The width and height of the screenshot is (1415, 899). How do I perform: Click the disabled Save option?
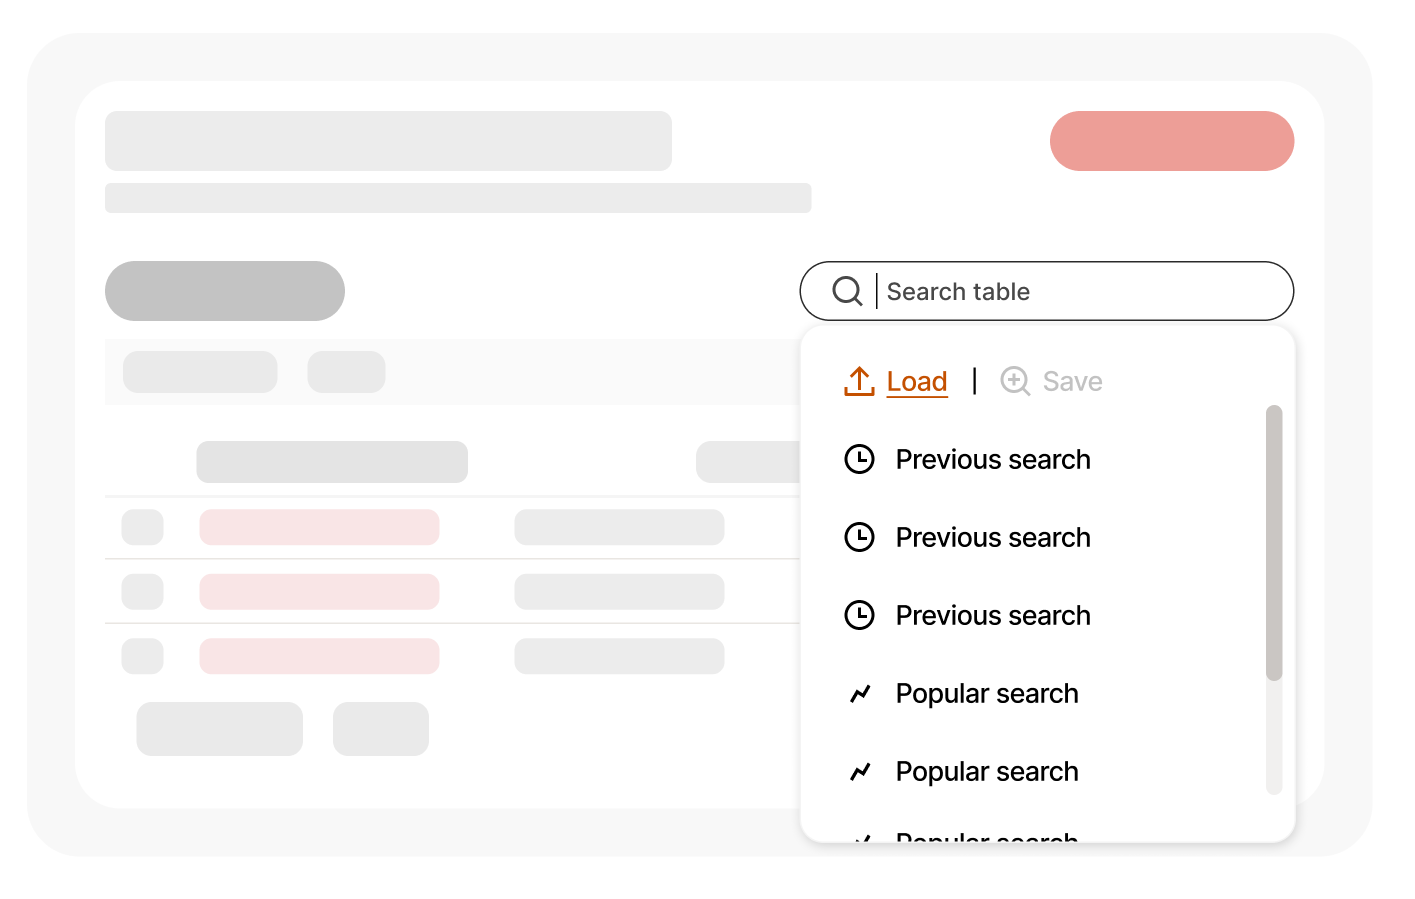pyautogui.click(x=1072, y=381)
